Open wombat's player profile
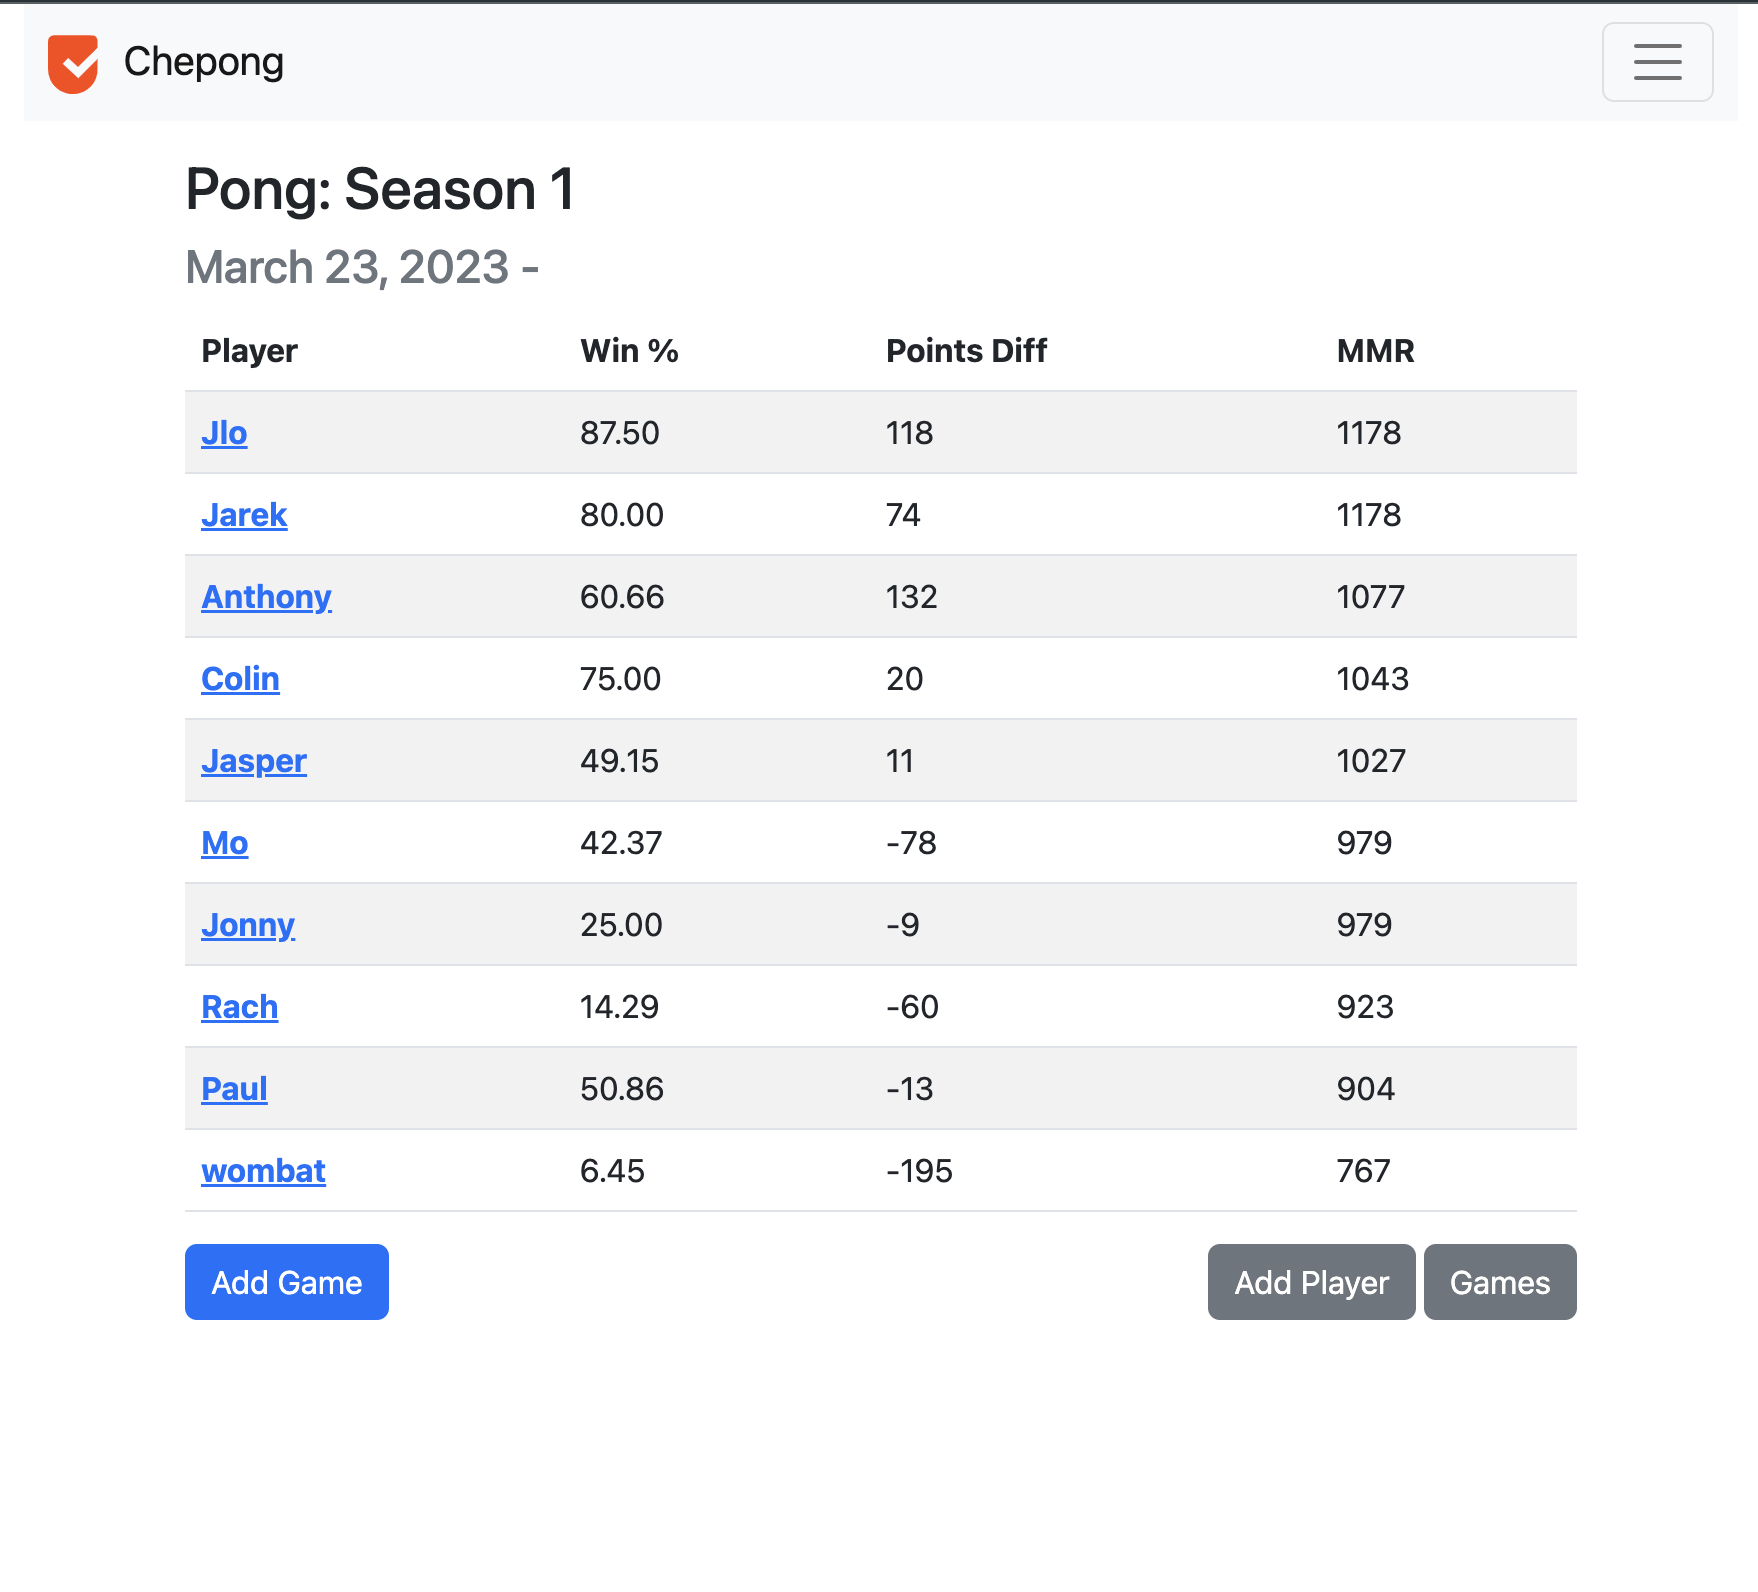 (x=263, y=1171)
